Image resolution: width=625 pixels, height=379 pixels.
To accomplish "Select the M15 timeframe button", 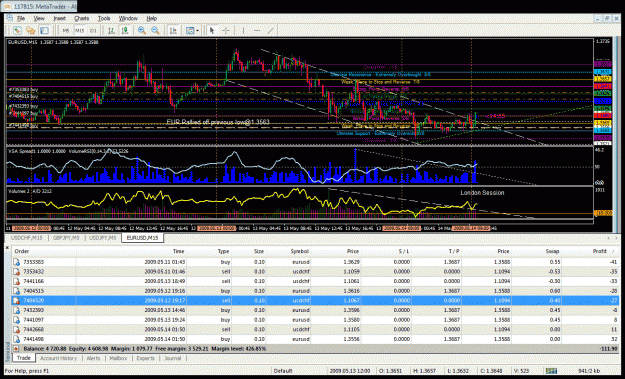I will [x=80, y=30].
